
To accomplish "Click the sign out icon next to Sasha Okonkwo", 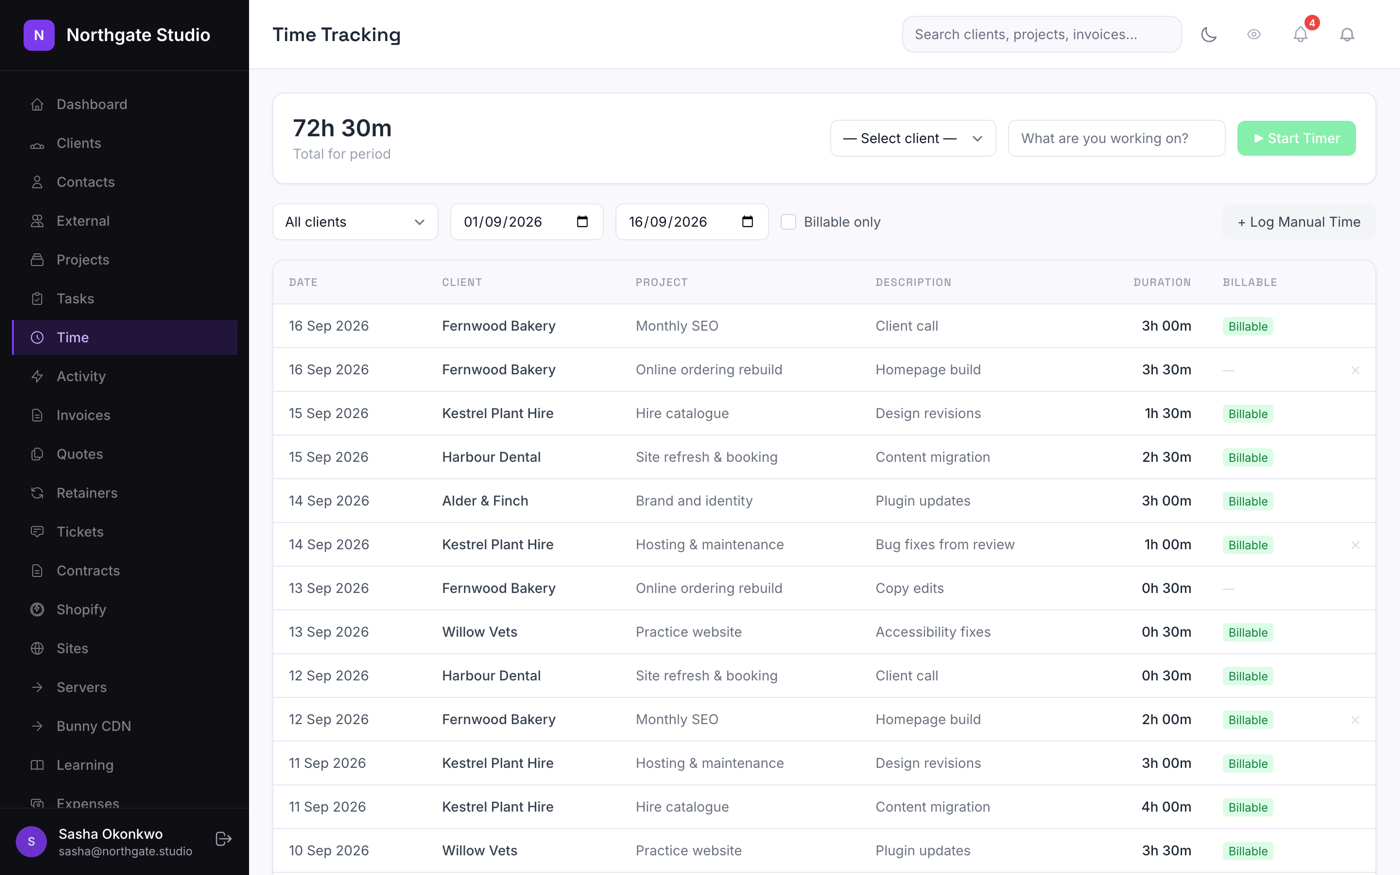I will [224, 839].
